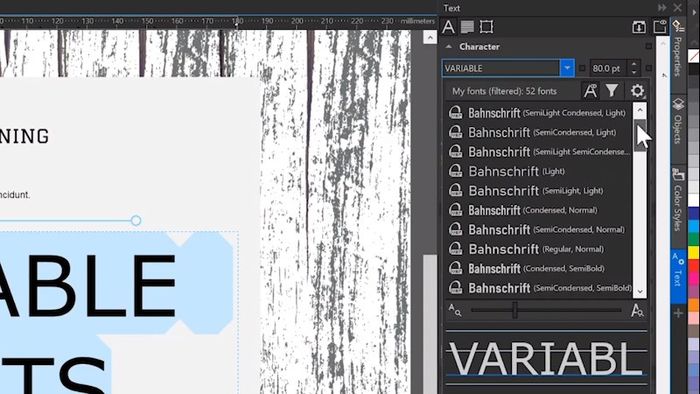
Task: Open the font filter funnel
Action: click(x=612, y=91)
